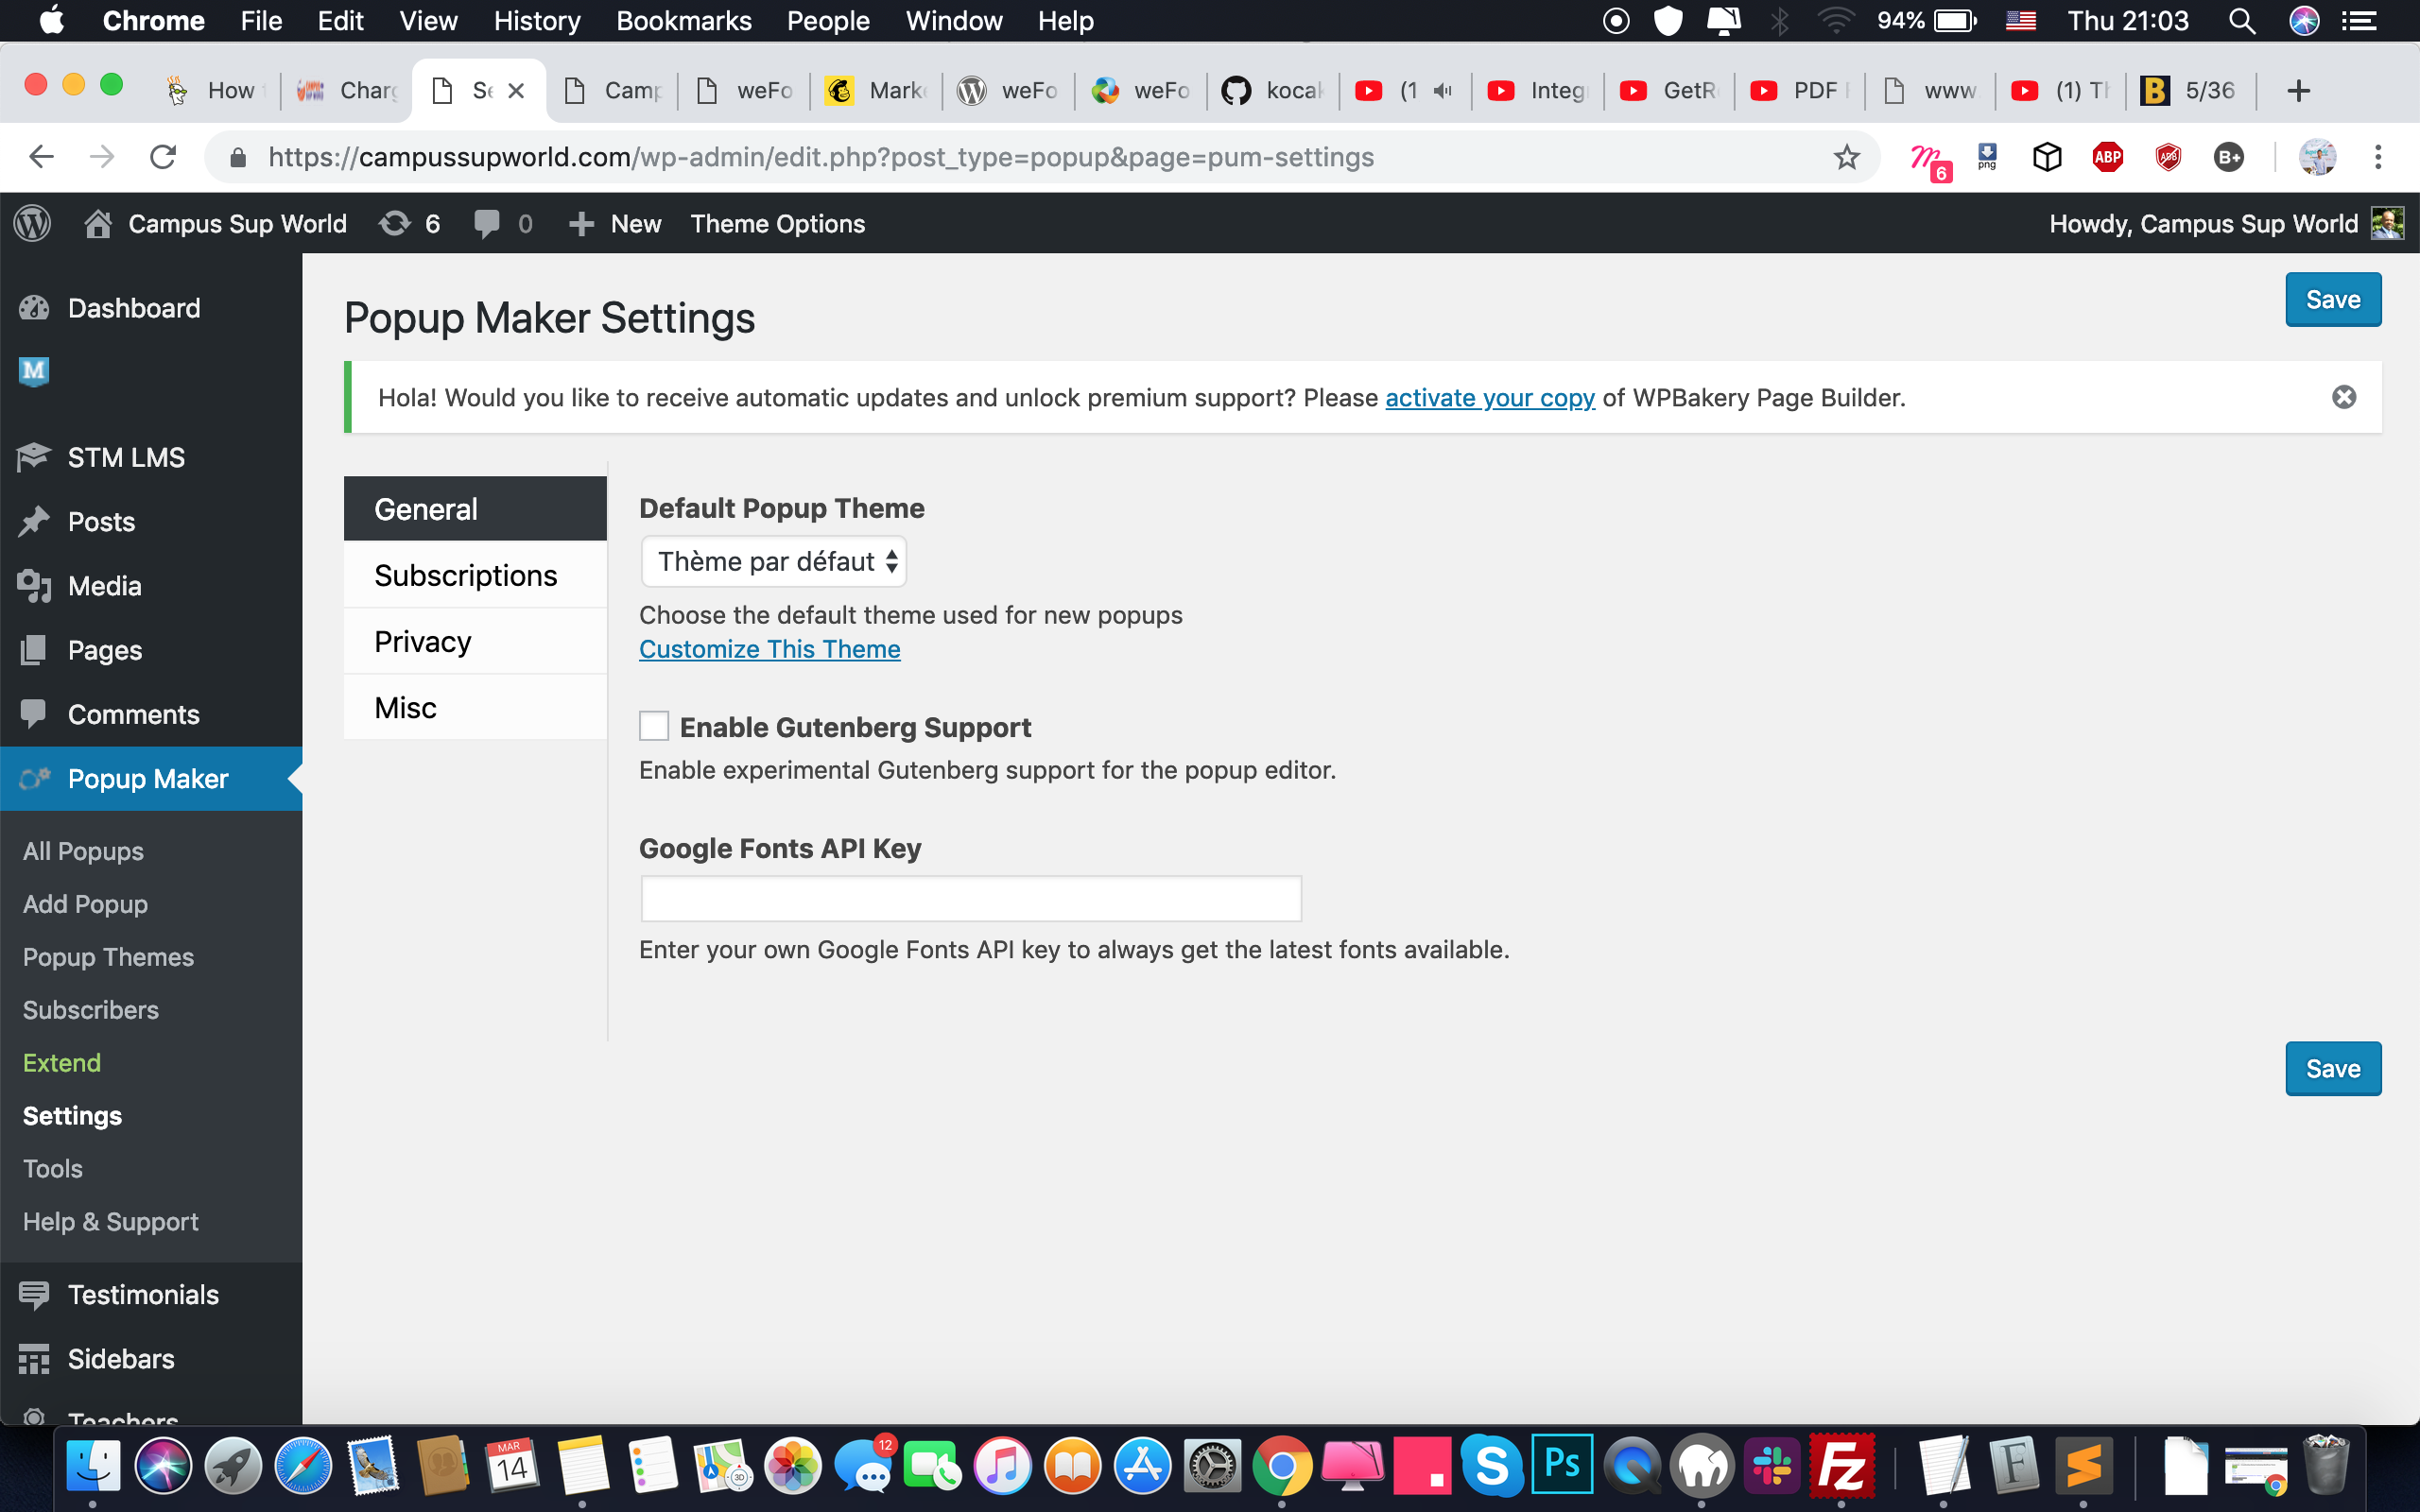Click the Customize This Theme link
The image size is (2420, 1512).
(x=769, y=648)
